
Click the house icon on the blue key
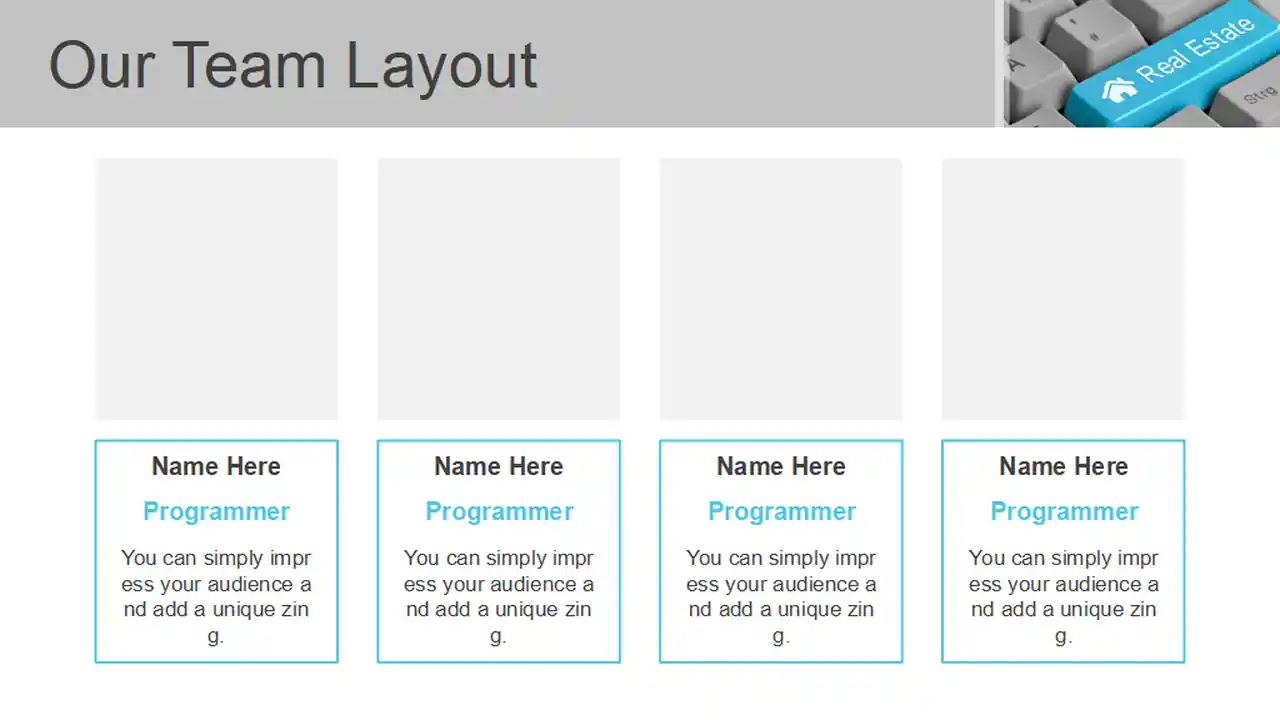(x=1119, y=89)
